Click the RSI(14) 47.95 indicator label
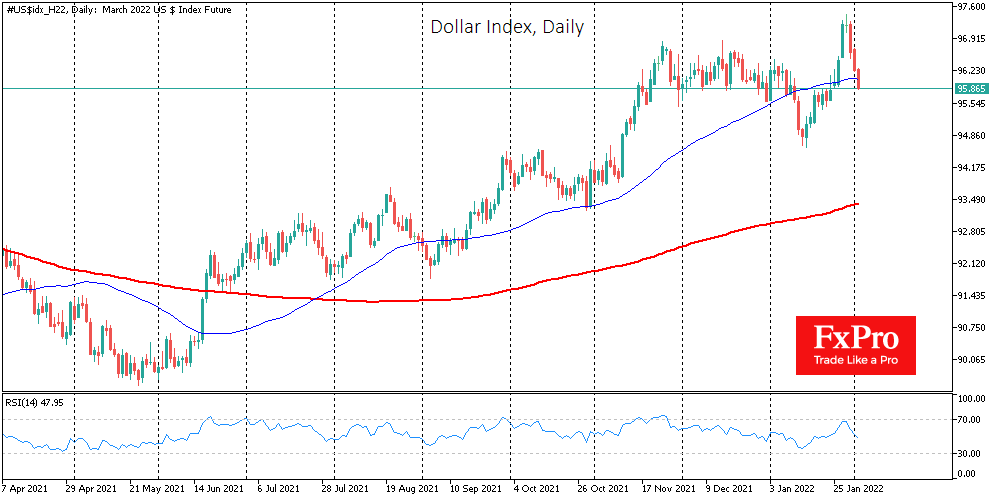 pos(36,402)
